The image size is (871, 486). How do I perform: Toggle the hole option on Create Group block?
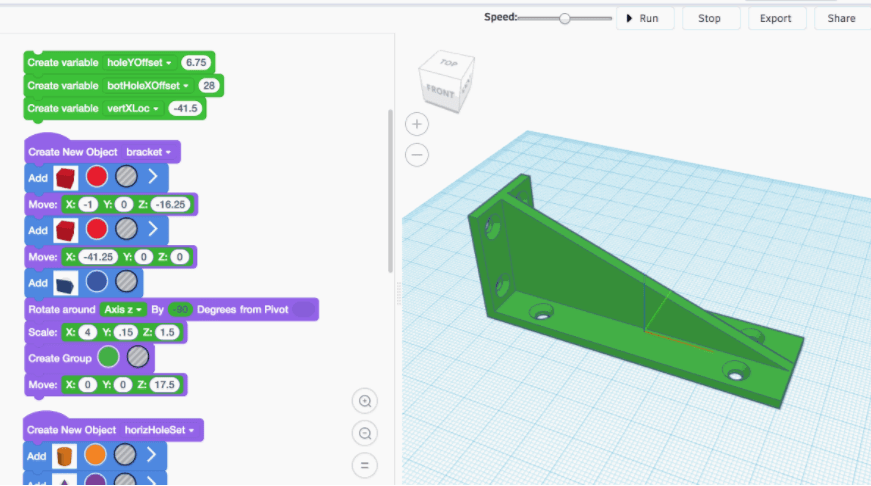[x=138, y=357]
